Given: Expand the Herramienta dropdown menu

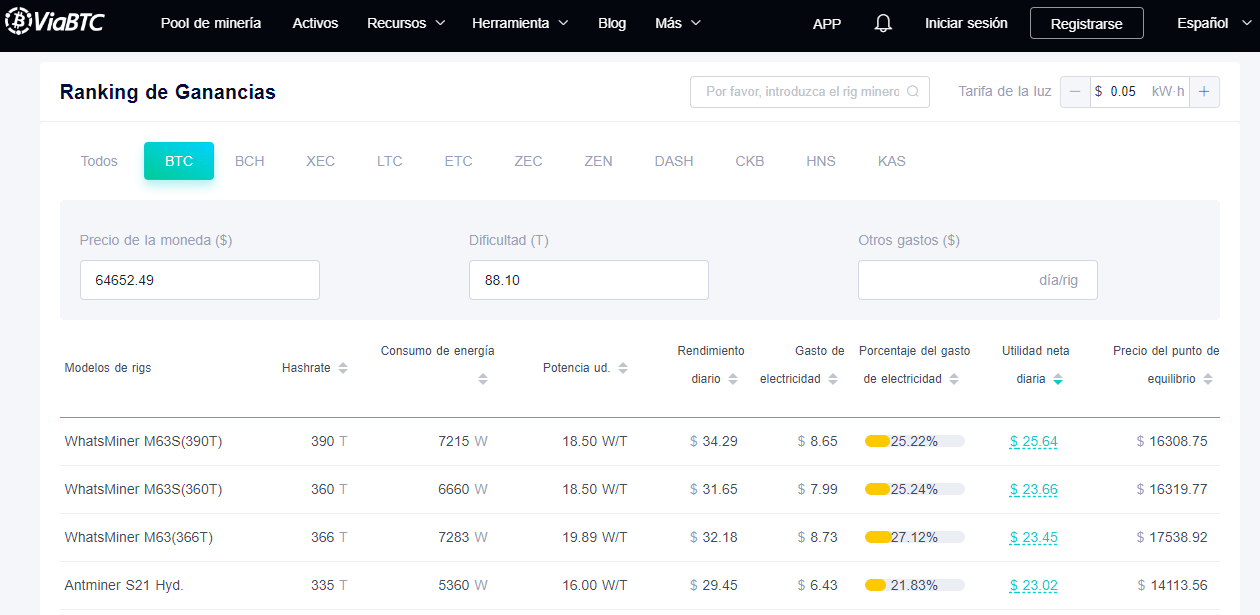Looking at the screenshot, I should [520, 23].
